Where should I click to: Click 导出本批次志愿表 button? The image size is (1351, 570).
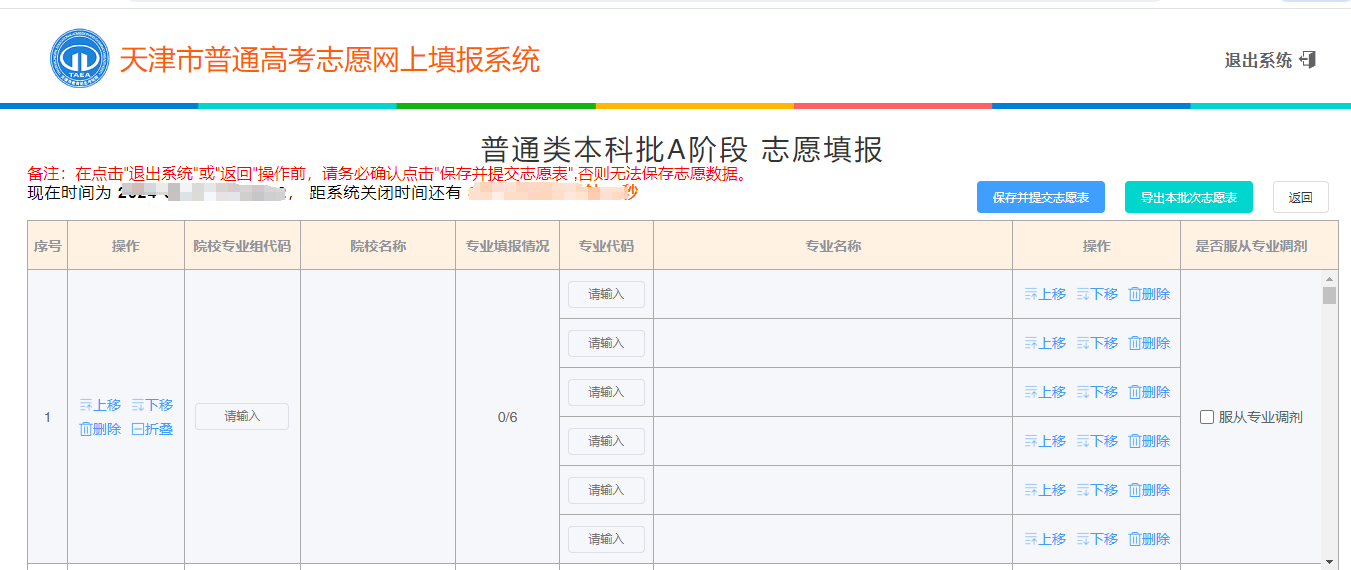(1189, 198)
